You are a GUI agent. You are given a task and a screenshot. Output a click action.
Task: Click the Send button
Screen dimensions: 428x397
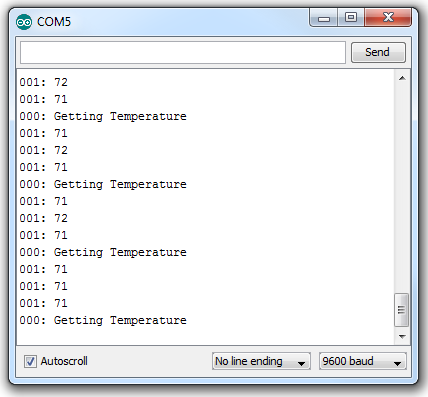(378, 52)
